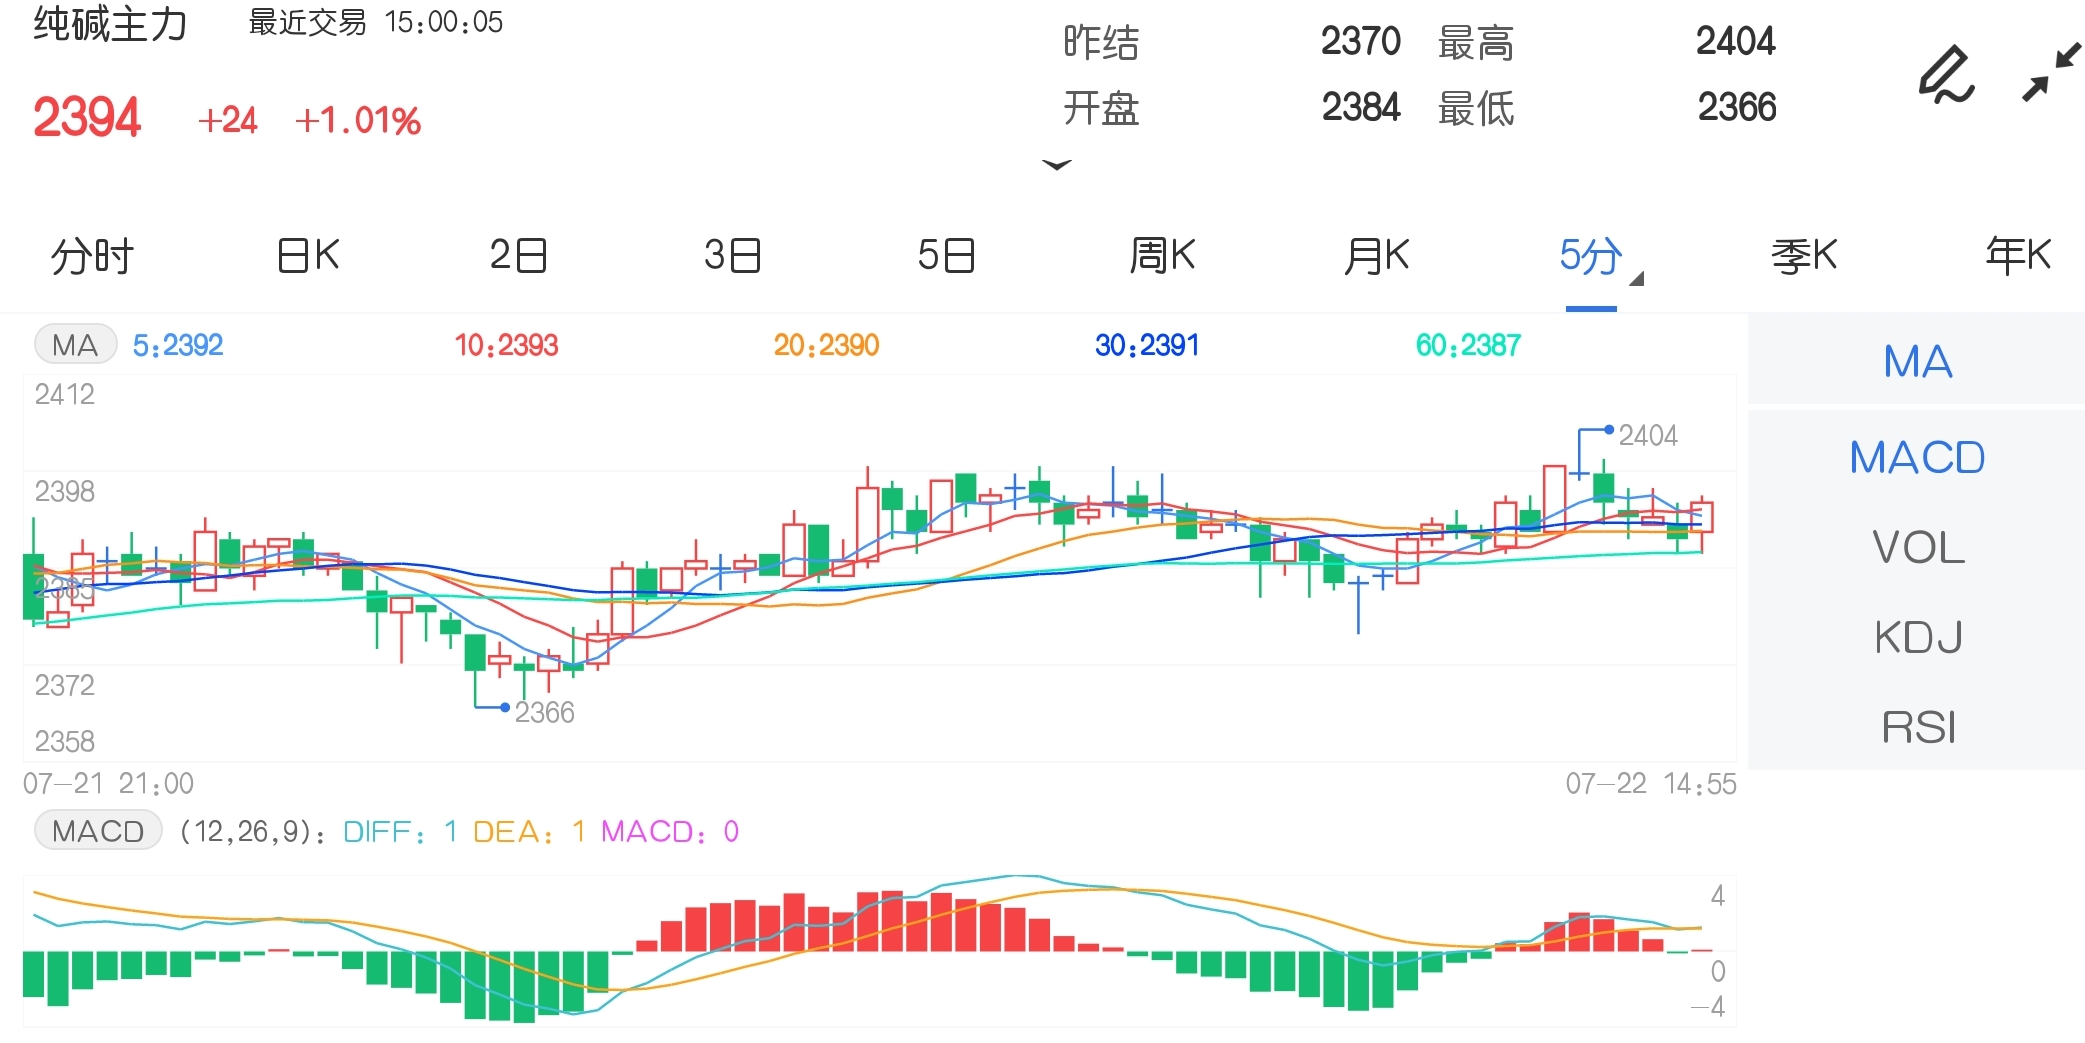The image size is (2085, 1043).
Task: Switch to 年K chart tab
Action: (2018, 256)
